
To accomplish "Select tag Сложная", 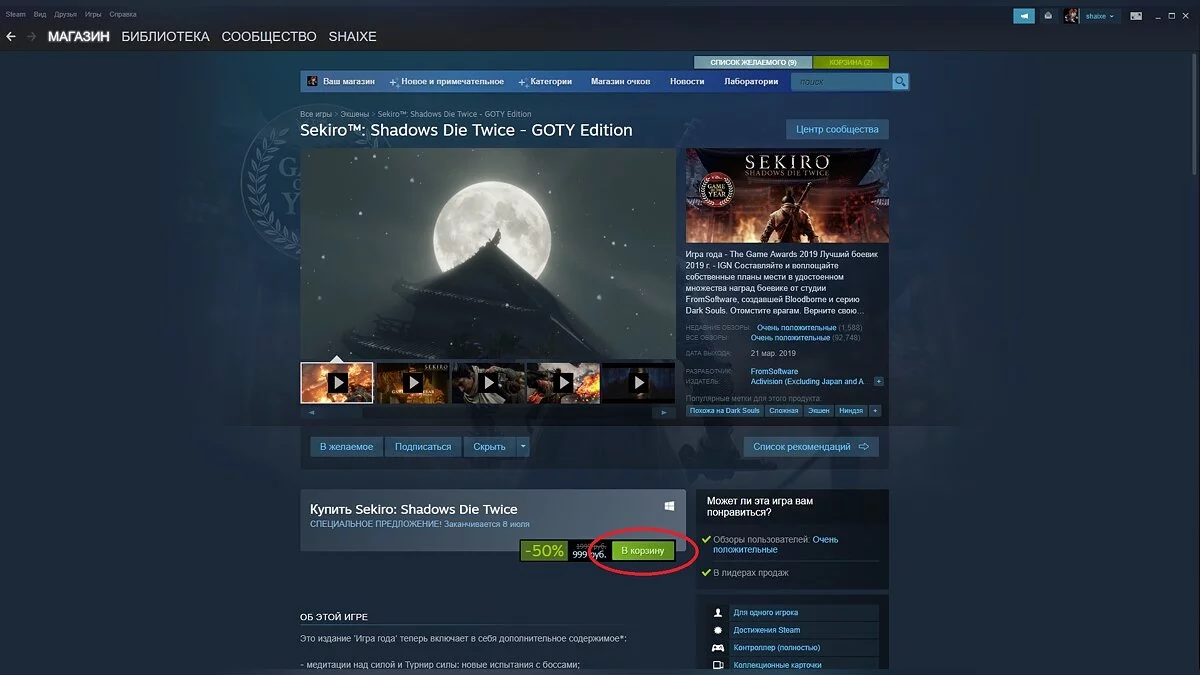I will click(784, 410).
